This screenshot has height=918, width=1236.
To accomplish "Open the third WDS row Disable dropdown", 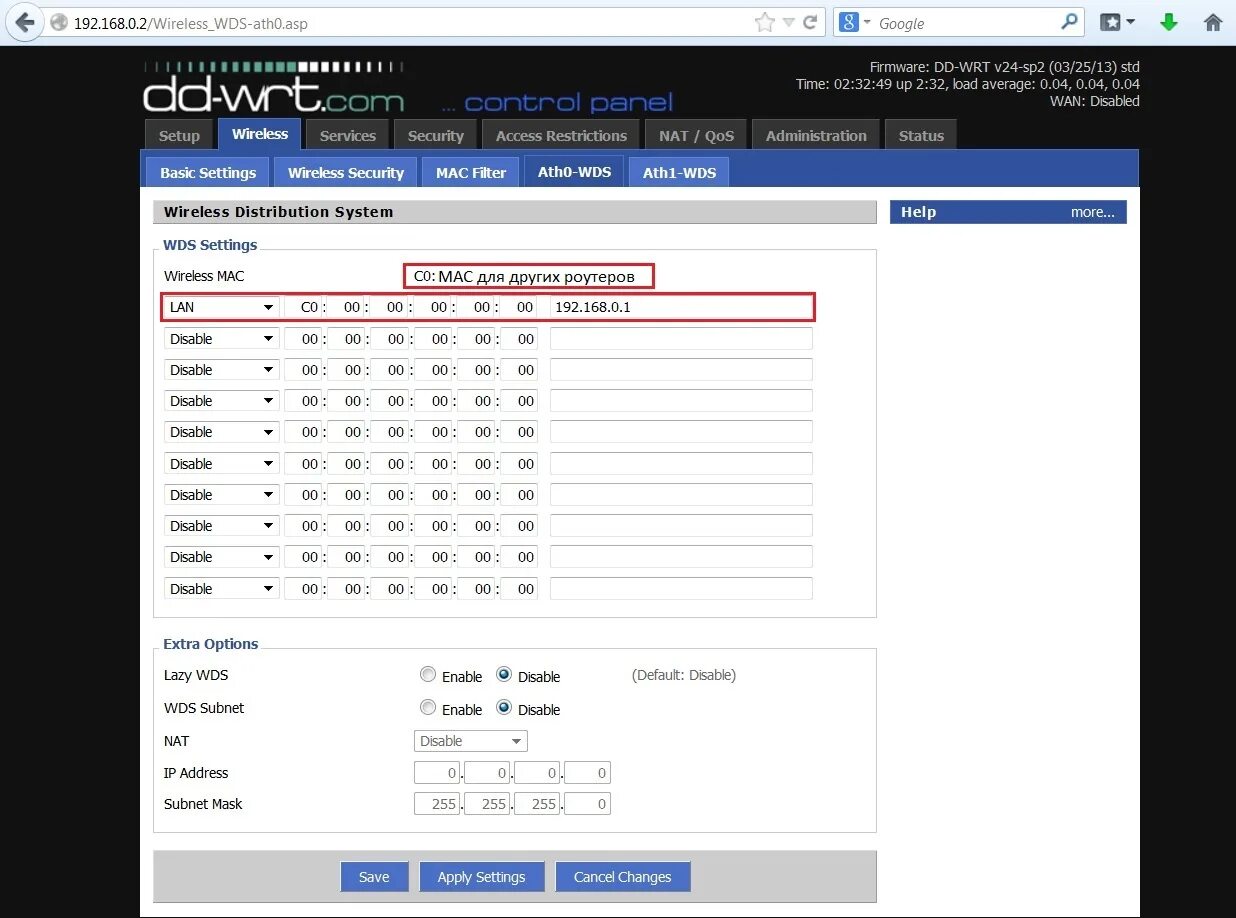I will [x=221, y=370].
